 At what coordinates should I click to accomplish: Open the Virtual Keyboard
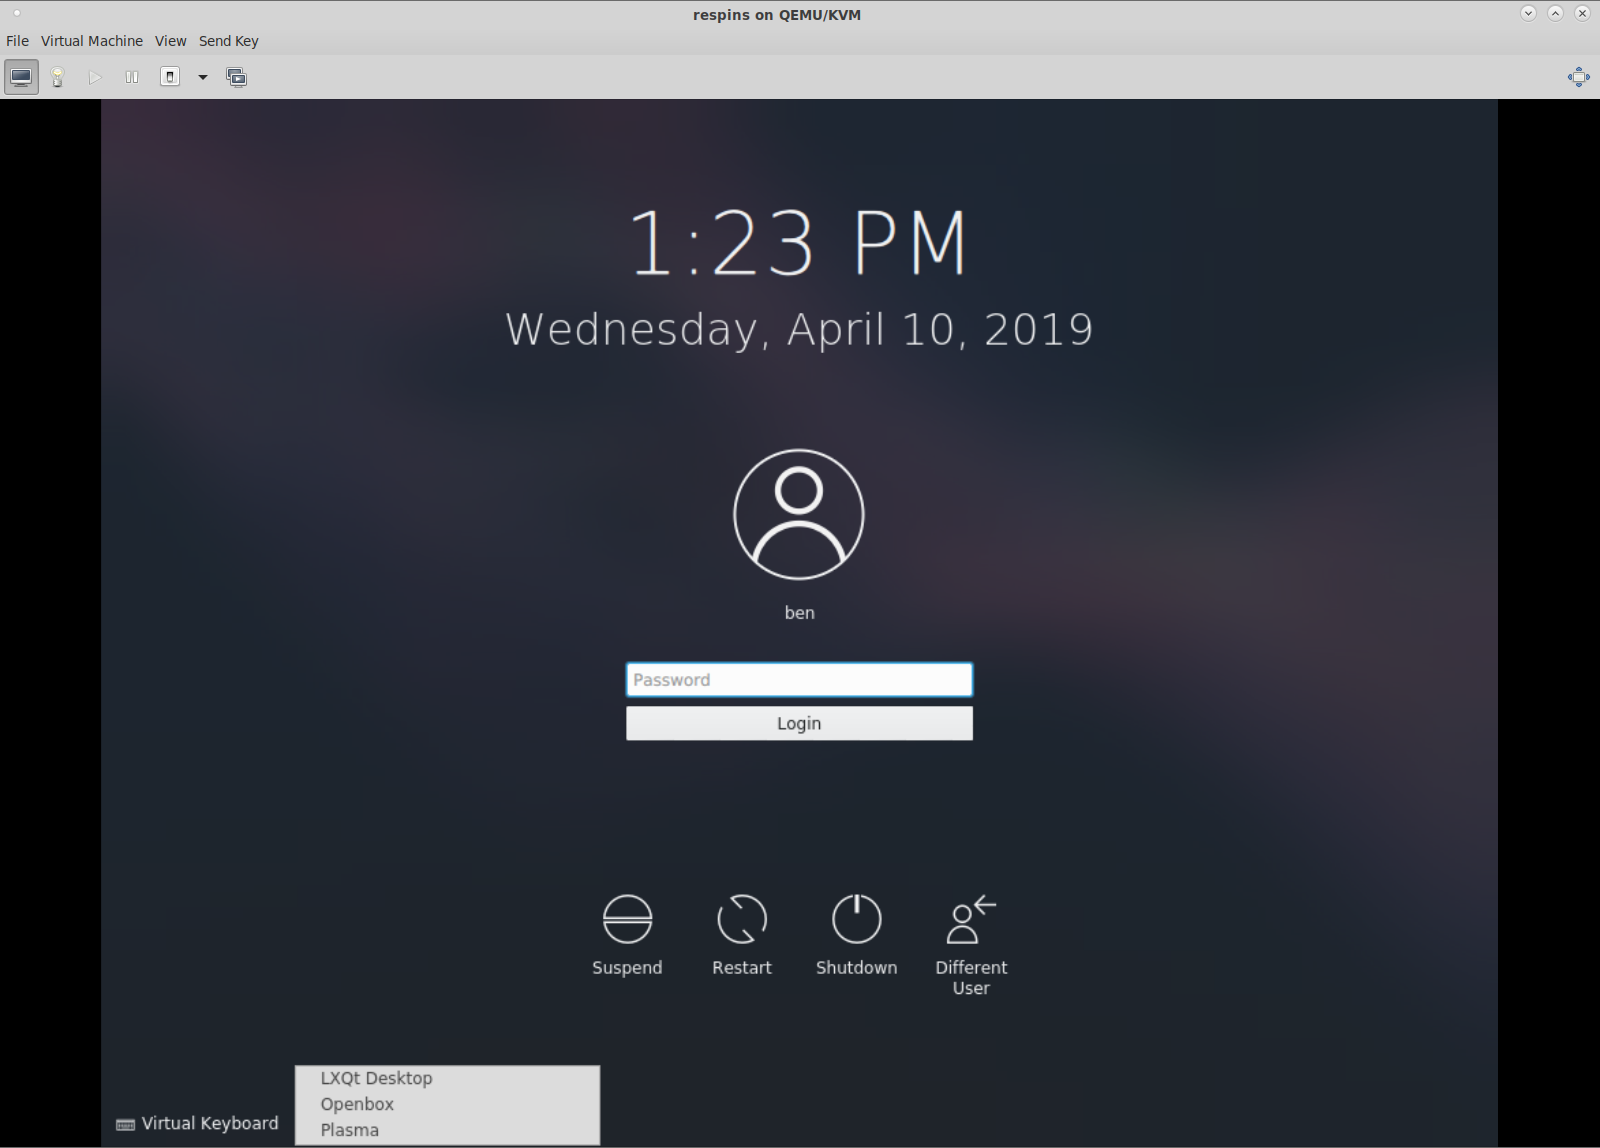coord(197,1123)
